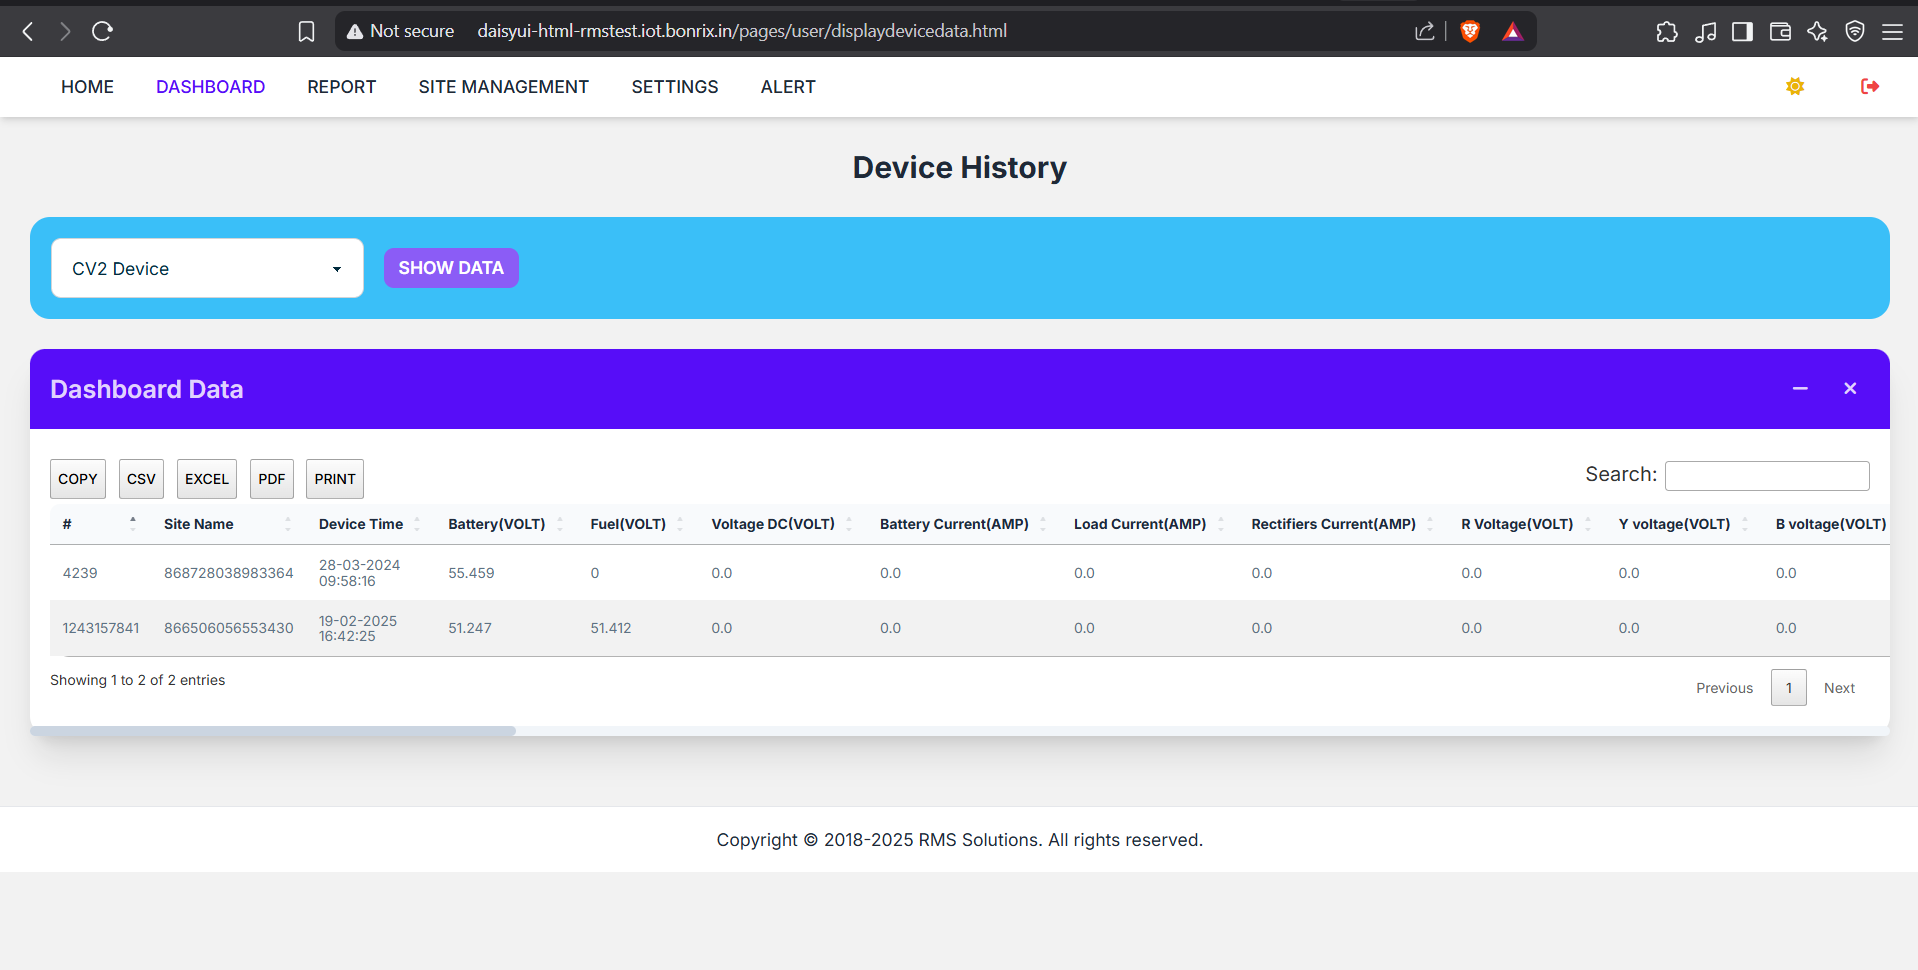Image resolution: width=1918 pixels, height=970 pixels.
Task: Open Brave VPN shield icon
Action: pos(1855,31)
